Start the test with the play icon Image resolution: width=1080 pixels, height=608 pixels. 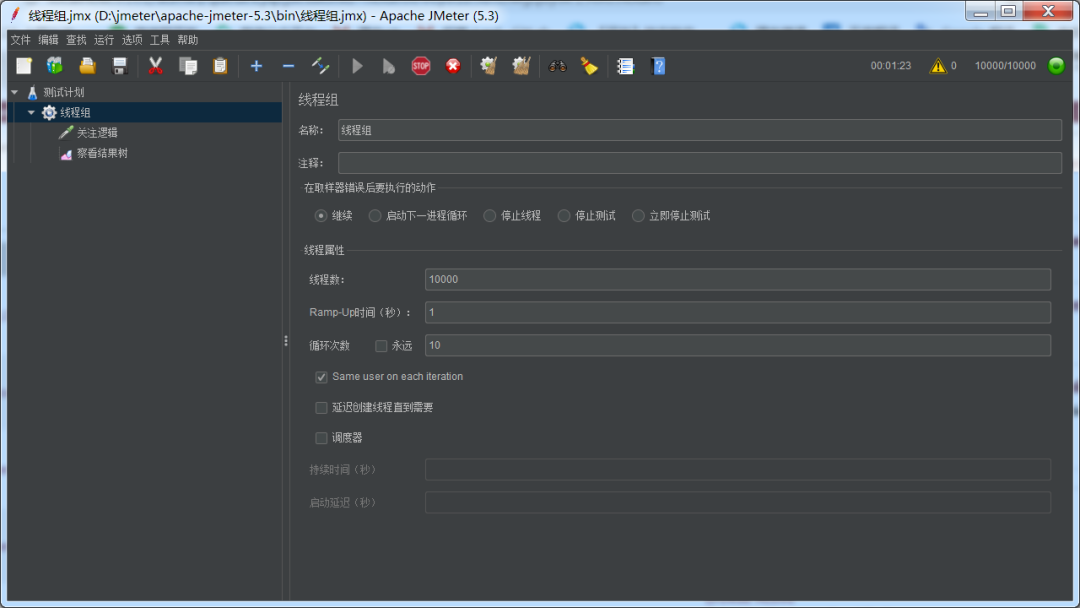click(x=357, y=66)
